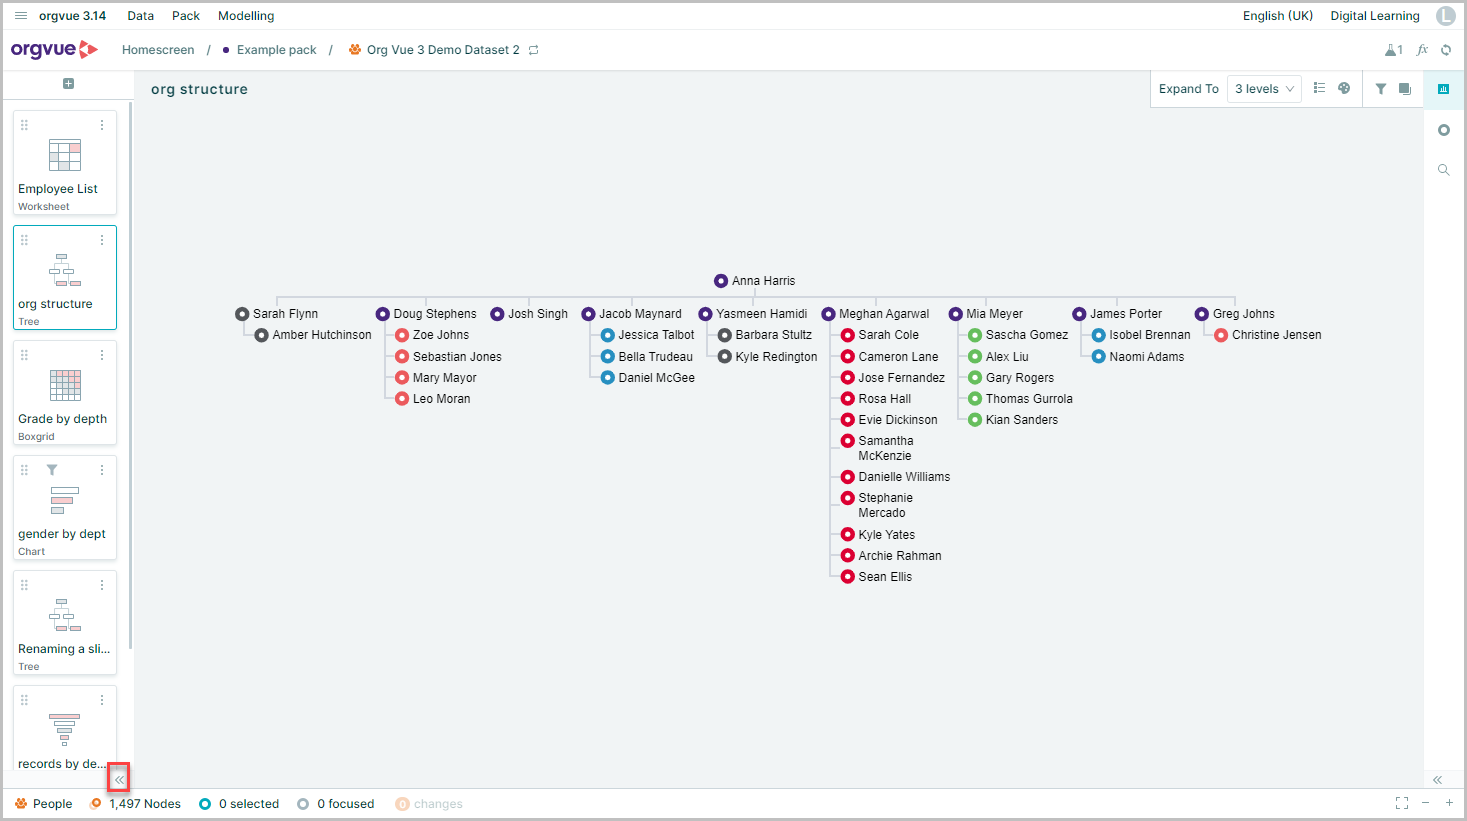
Task: Open the fx expression icon
Action: tap(1422, 50)
